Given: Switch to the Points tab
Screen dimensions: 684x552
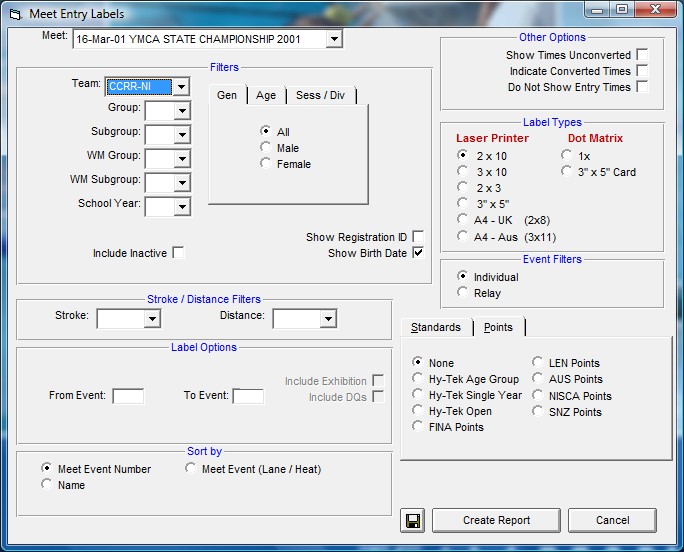Looking at the screenshot, I should (498, 327).
